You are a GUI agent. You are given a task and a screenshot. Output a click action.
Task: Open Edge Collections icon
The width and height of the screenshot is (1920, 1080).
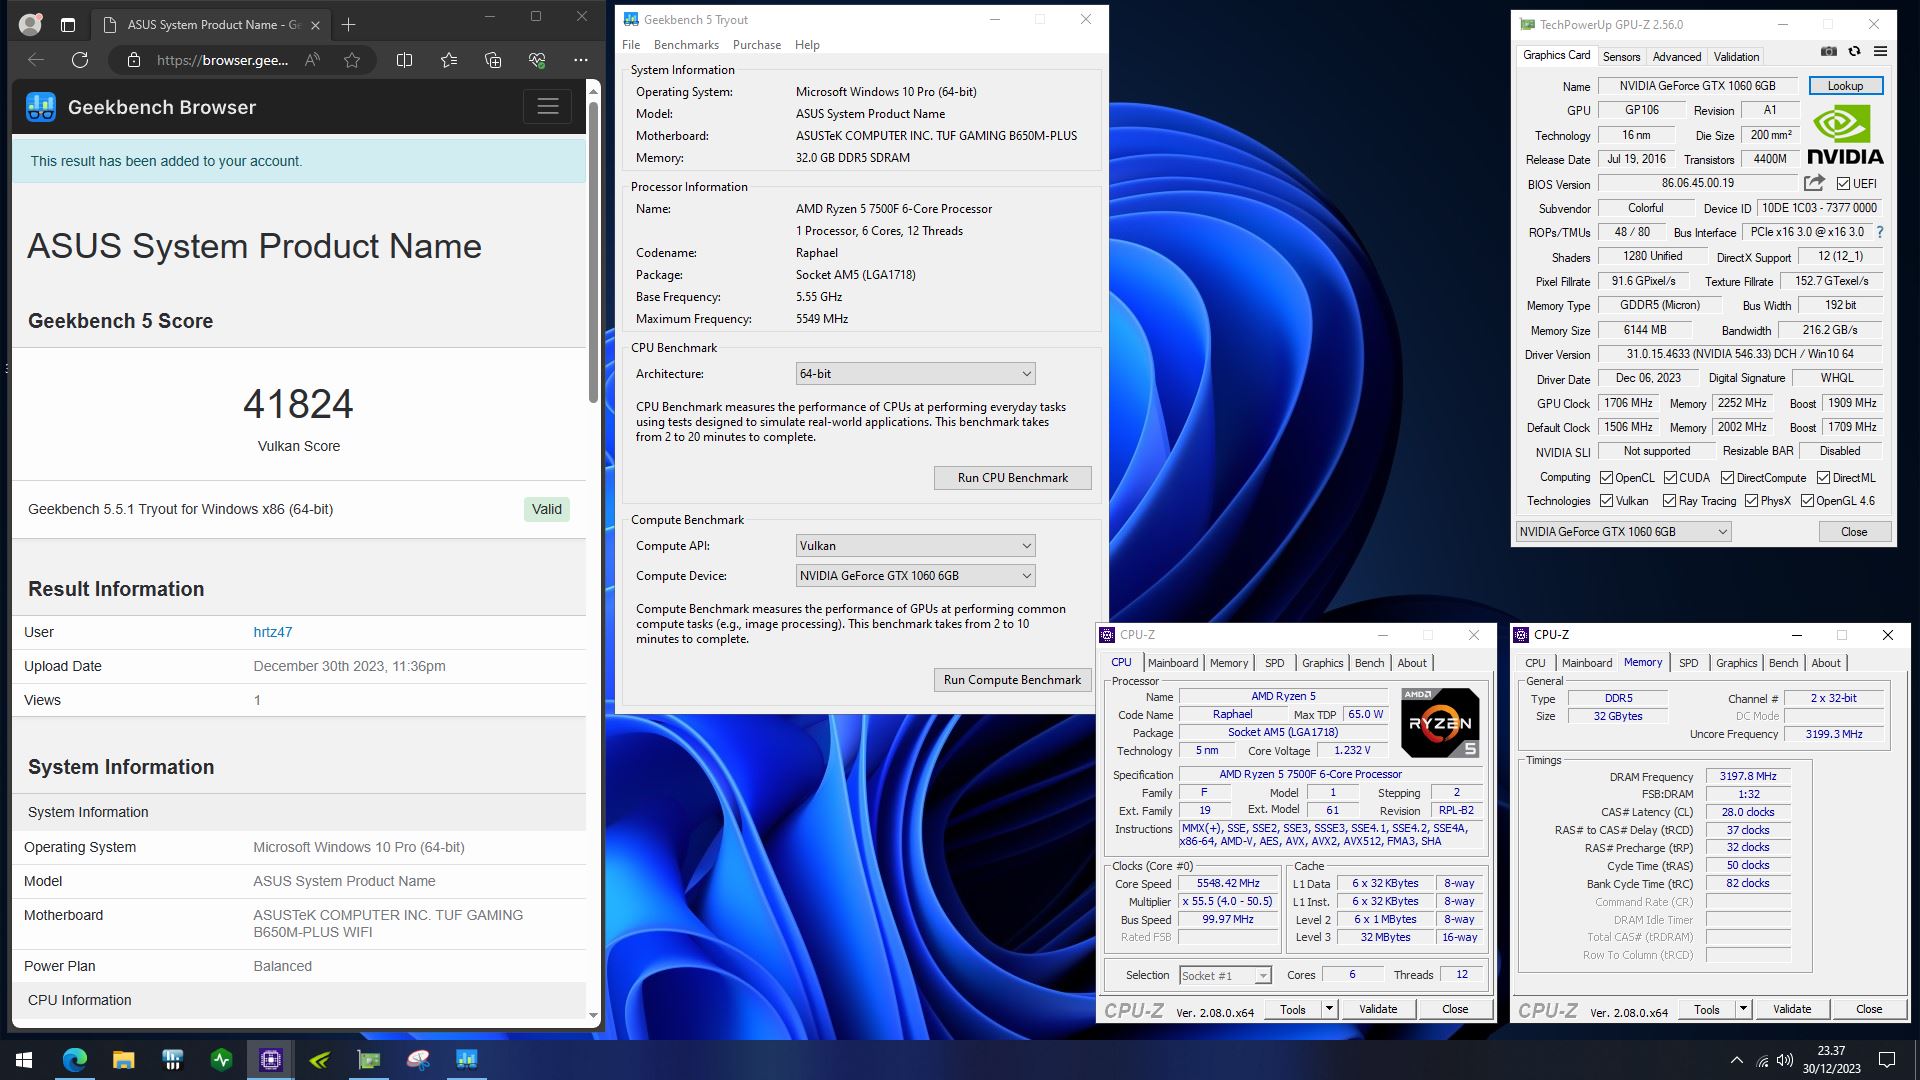(493, 60)
